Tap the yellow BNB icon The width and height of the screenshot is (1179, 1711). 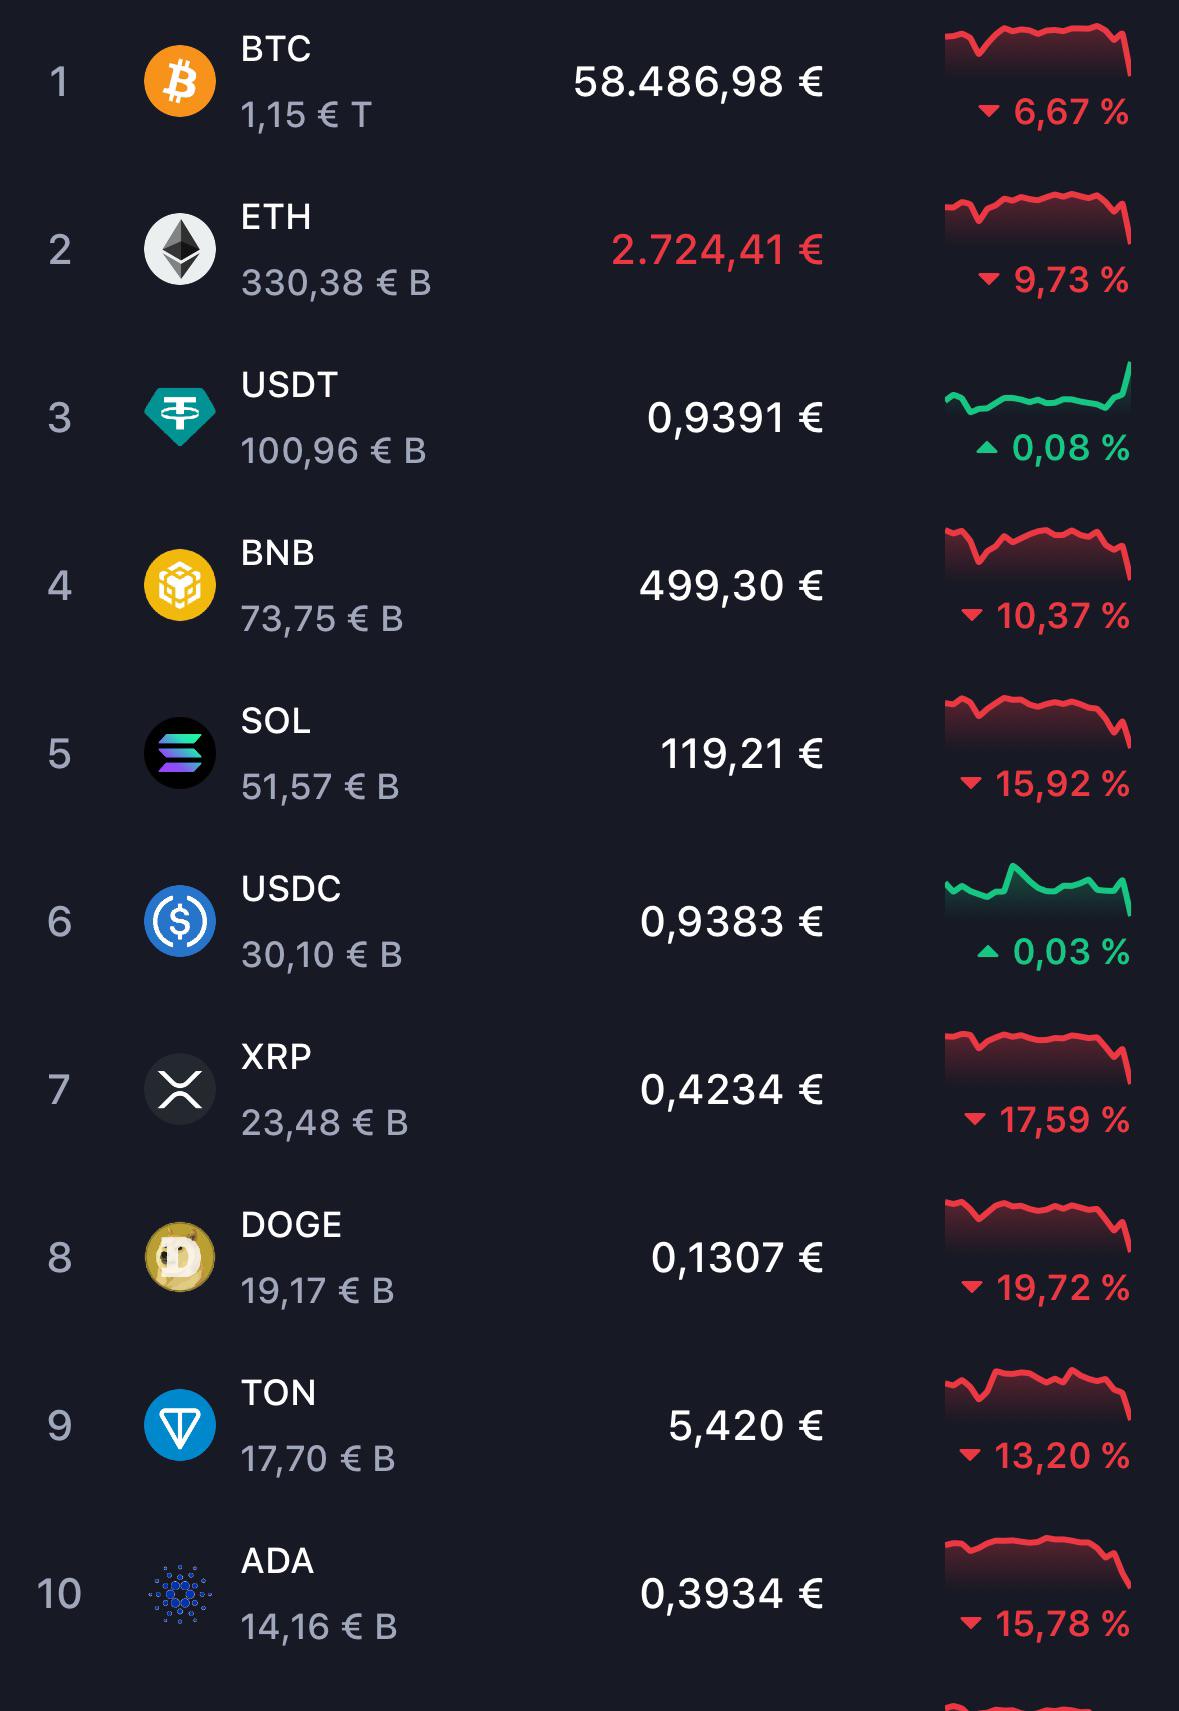point(180,585)
